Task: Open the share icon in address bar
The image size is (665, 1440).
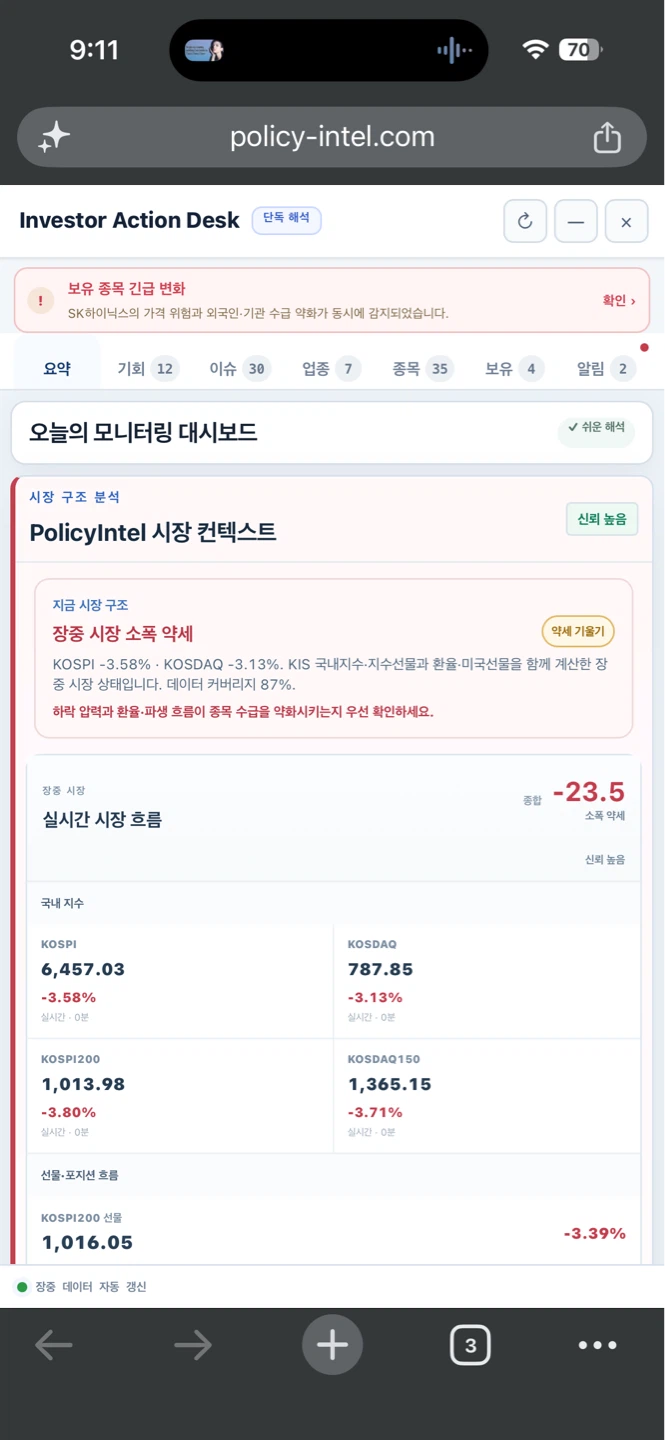Action: click(x=607, y=137)
